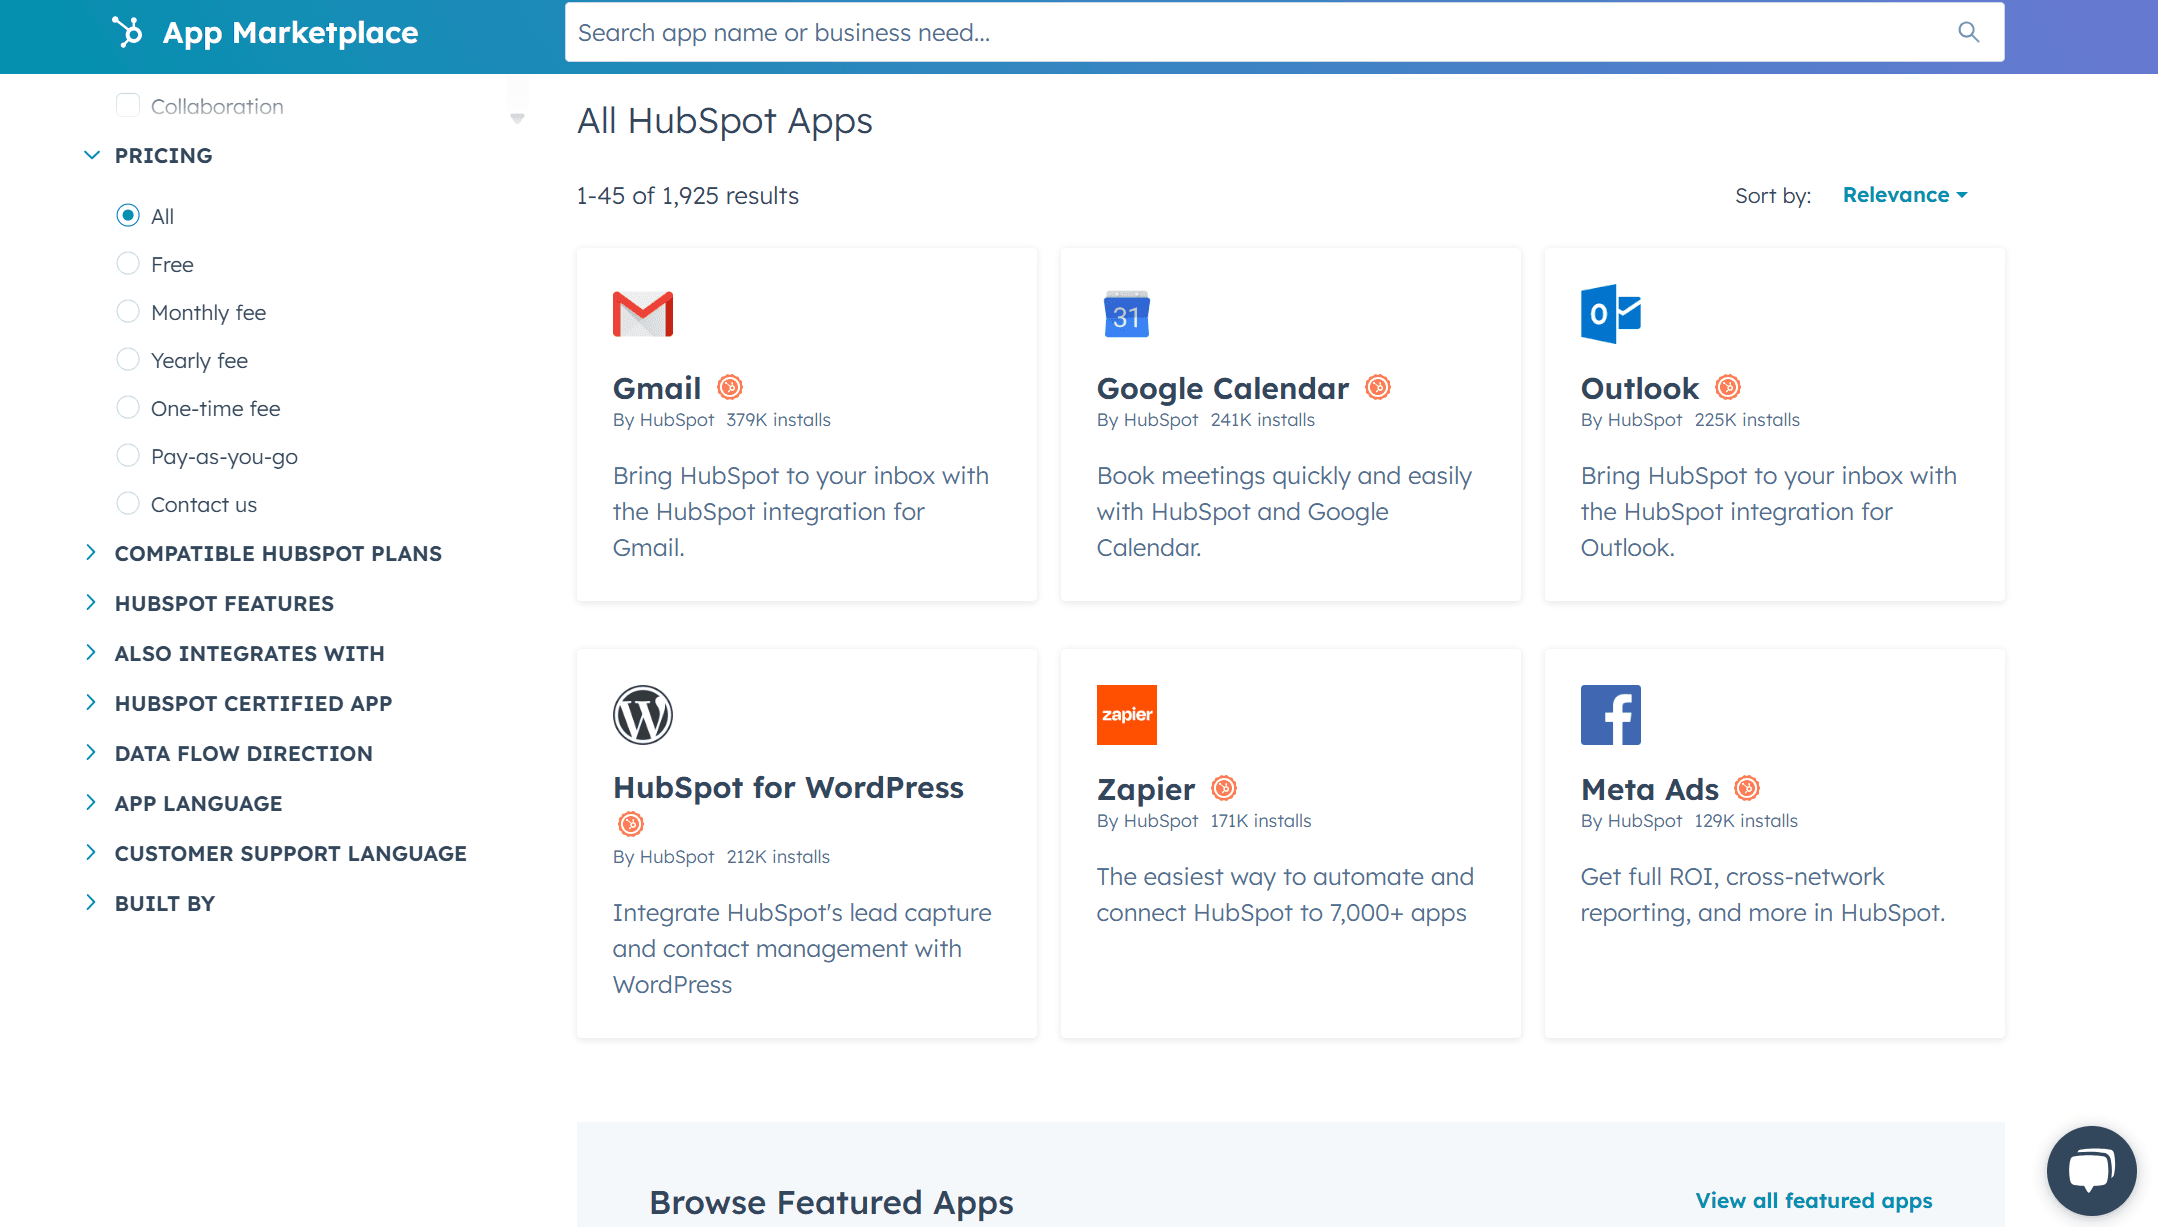Click the search app name input field

click(1284, 32)
